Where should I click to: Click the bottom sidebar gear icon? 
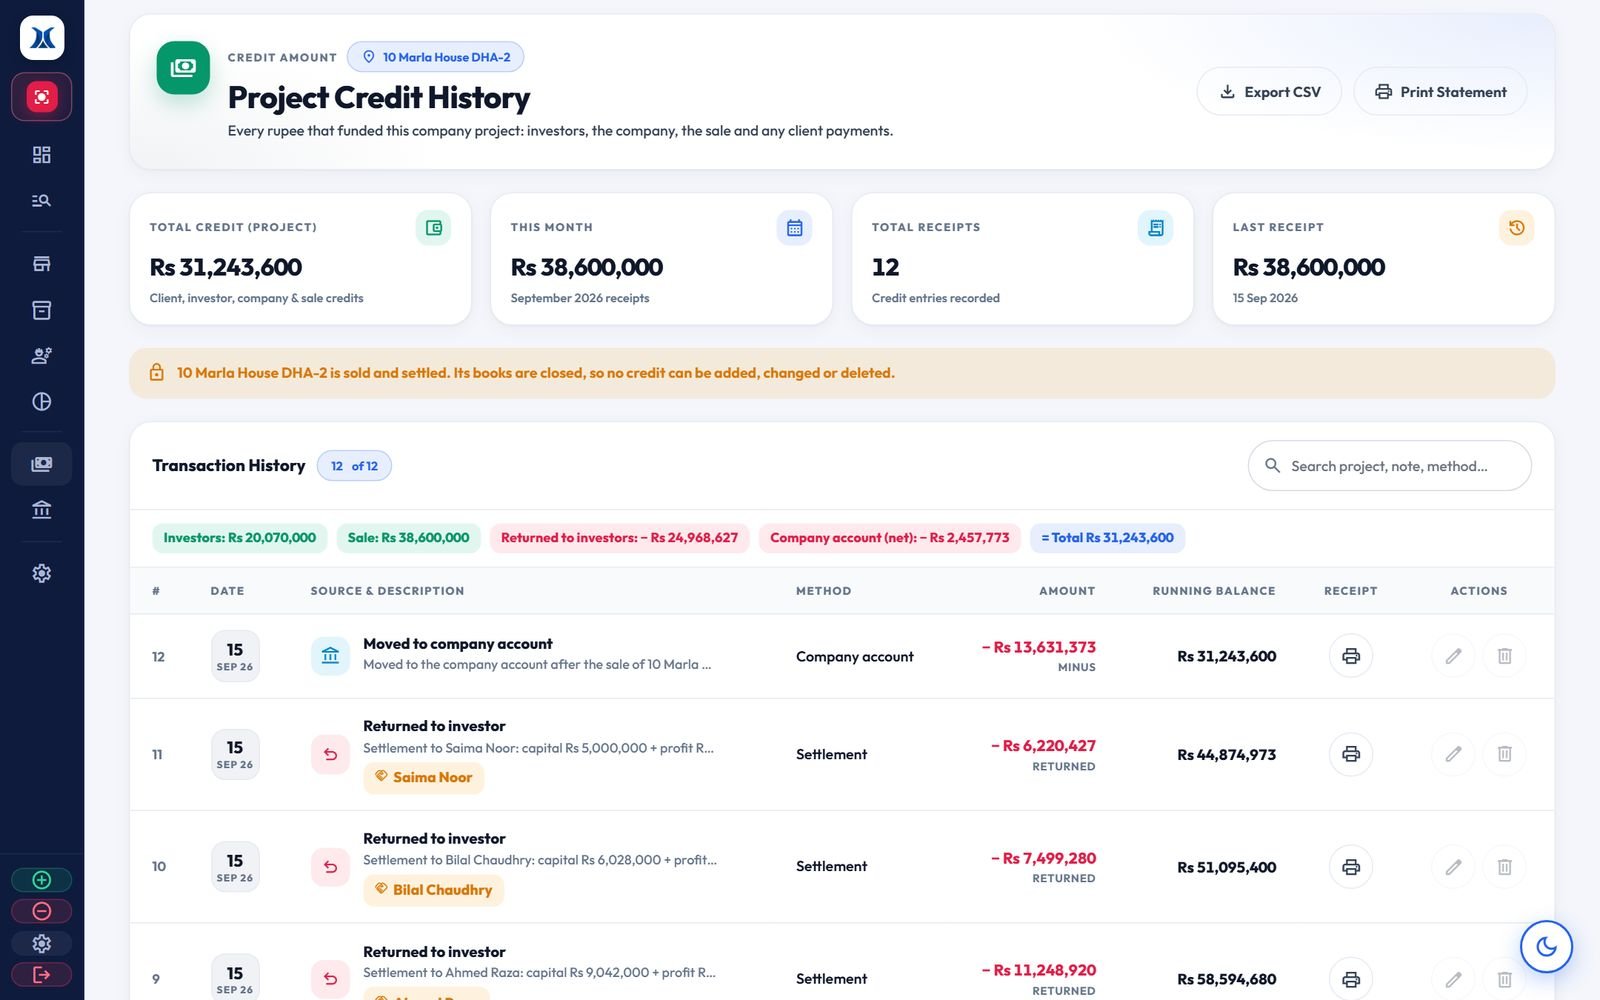pos(42,943)
